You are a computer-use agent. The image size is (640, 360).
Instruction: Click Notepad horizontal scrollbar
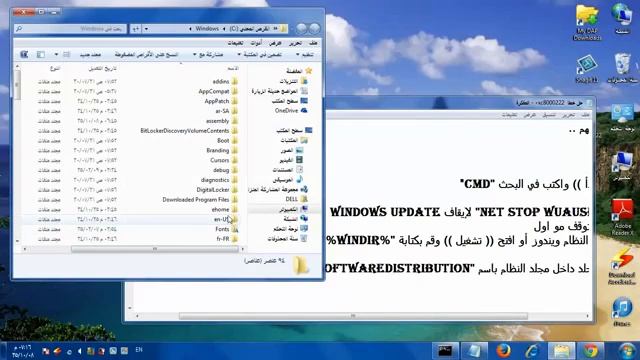(353, 316)
